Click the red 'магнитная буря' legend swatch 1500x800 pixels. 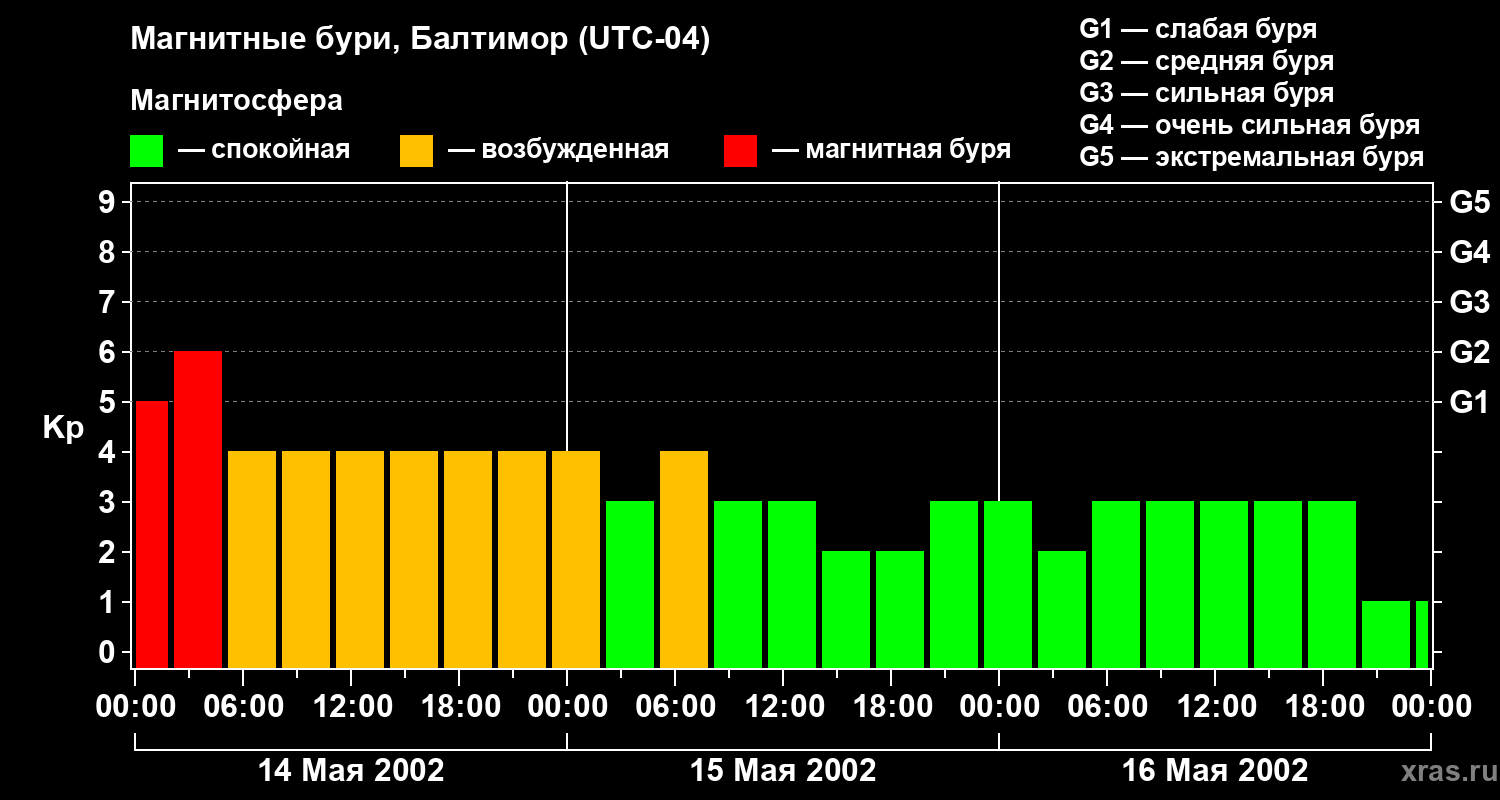click(740, 151)
